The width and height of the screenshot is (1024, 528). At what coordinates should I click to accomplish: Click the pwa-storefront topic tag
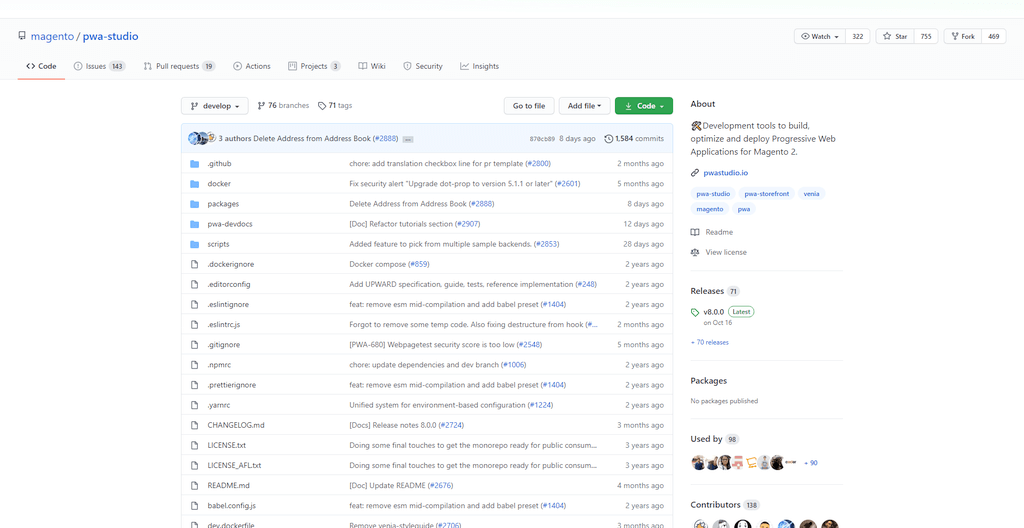767,194
